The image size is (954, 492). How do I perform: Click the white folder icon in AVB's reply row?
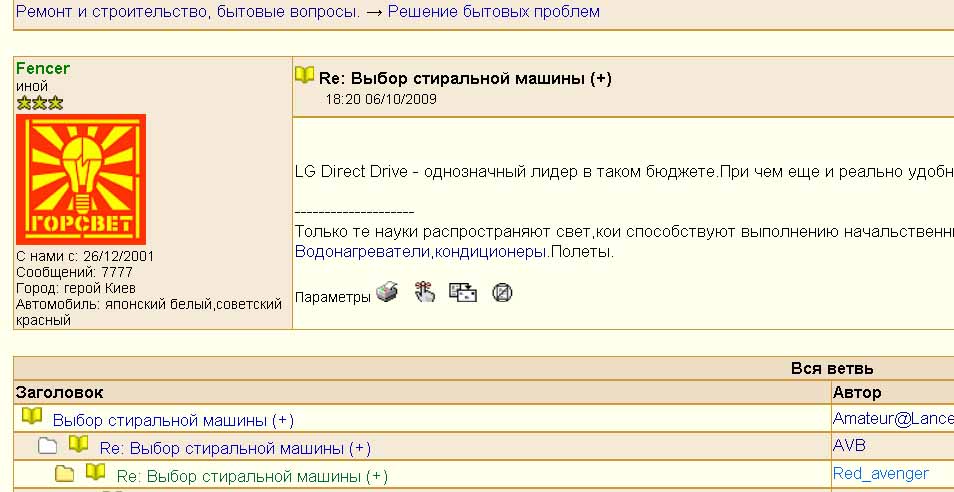pyautogui.click(x=47, y=446)
